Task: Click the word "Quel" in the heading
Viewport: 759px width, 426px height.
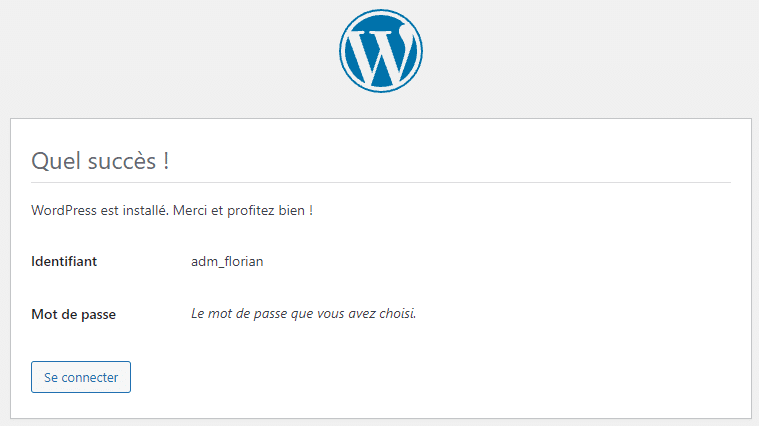Action: coord(53,161)
